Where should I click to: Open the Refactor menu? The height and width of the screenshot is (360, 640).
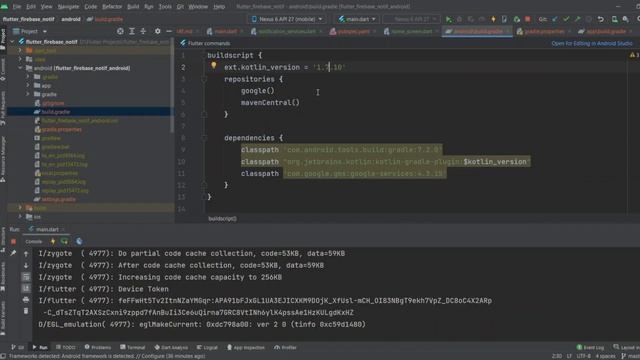(112, 7)
